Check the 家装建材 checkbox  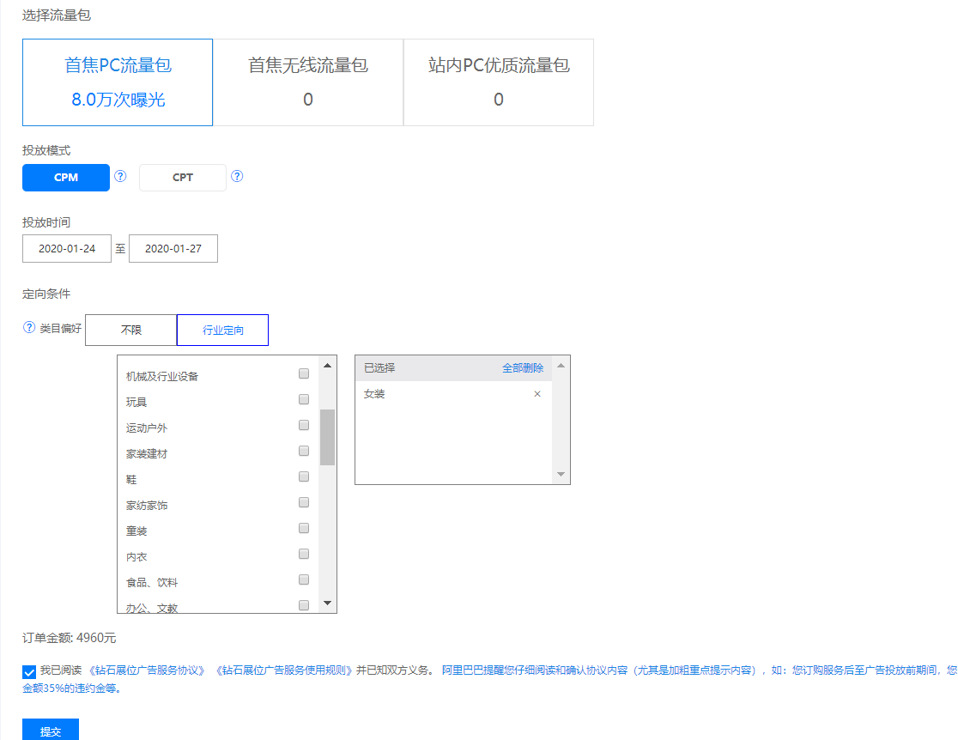(304, 450)
